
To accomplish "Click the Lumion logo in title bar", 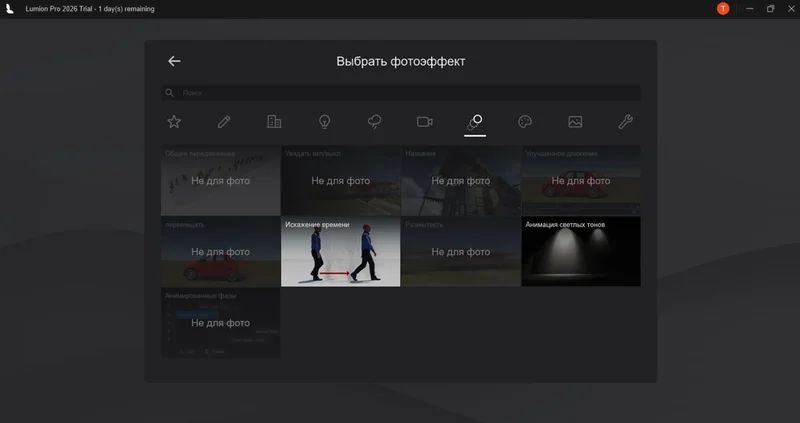I will 10,9.
